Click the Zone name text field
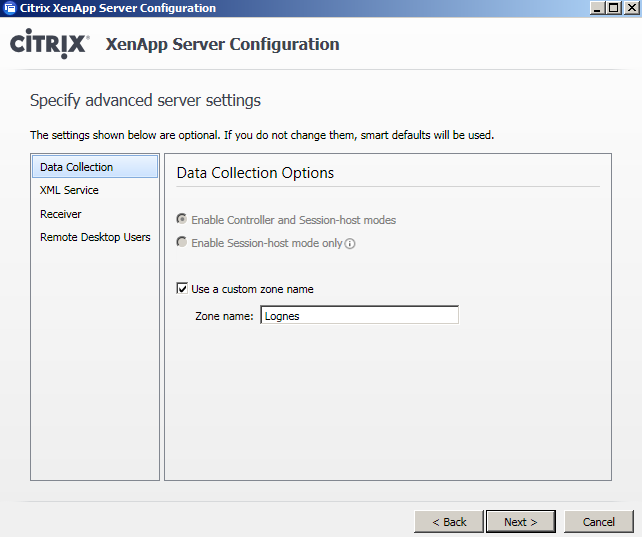 (359, 315)
